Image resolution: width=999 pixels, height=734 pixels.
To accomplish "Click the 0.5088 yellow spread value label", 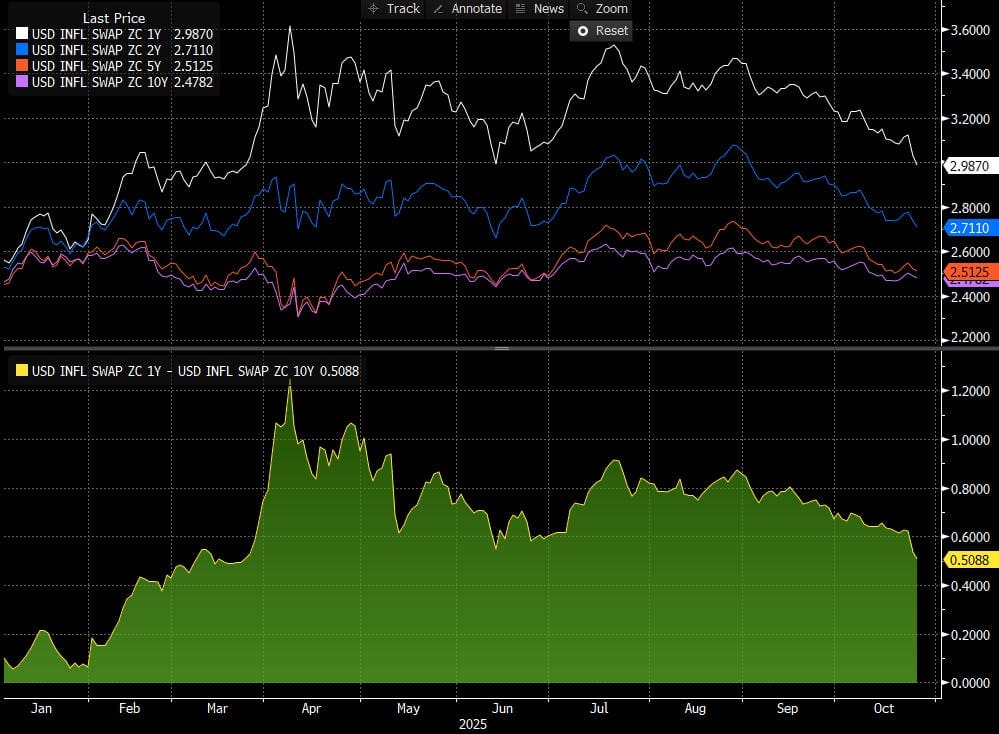I will pyautogui.click(x=970, y=560).
